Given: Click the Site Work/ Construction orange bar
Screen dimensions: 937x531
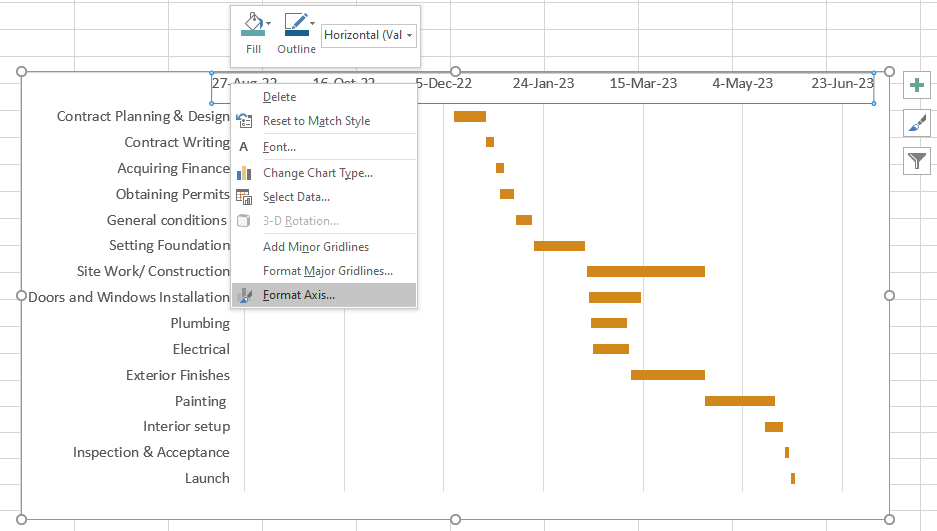Looking at the screenshot, I should pyautogui.click(x=645, y=271).
